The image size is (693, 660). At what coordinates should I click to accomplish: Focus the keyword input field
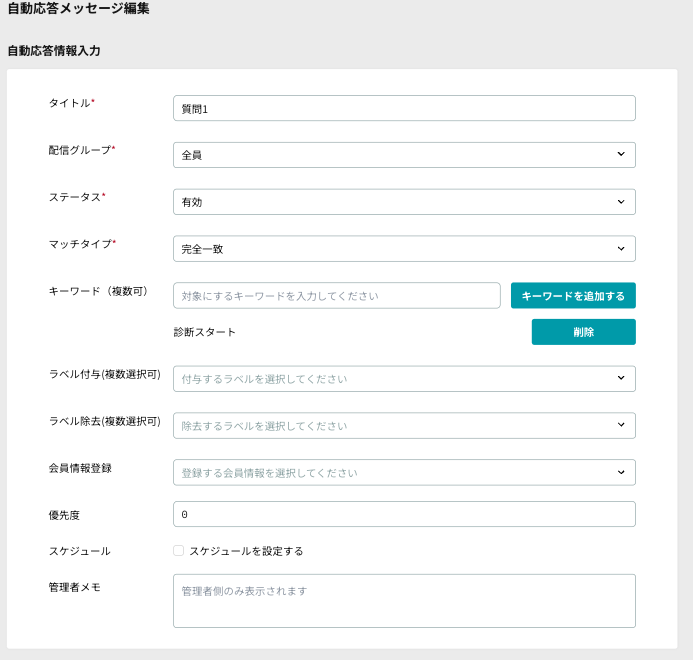pos(337,296)
